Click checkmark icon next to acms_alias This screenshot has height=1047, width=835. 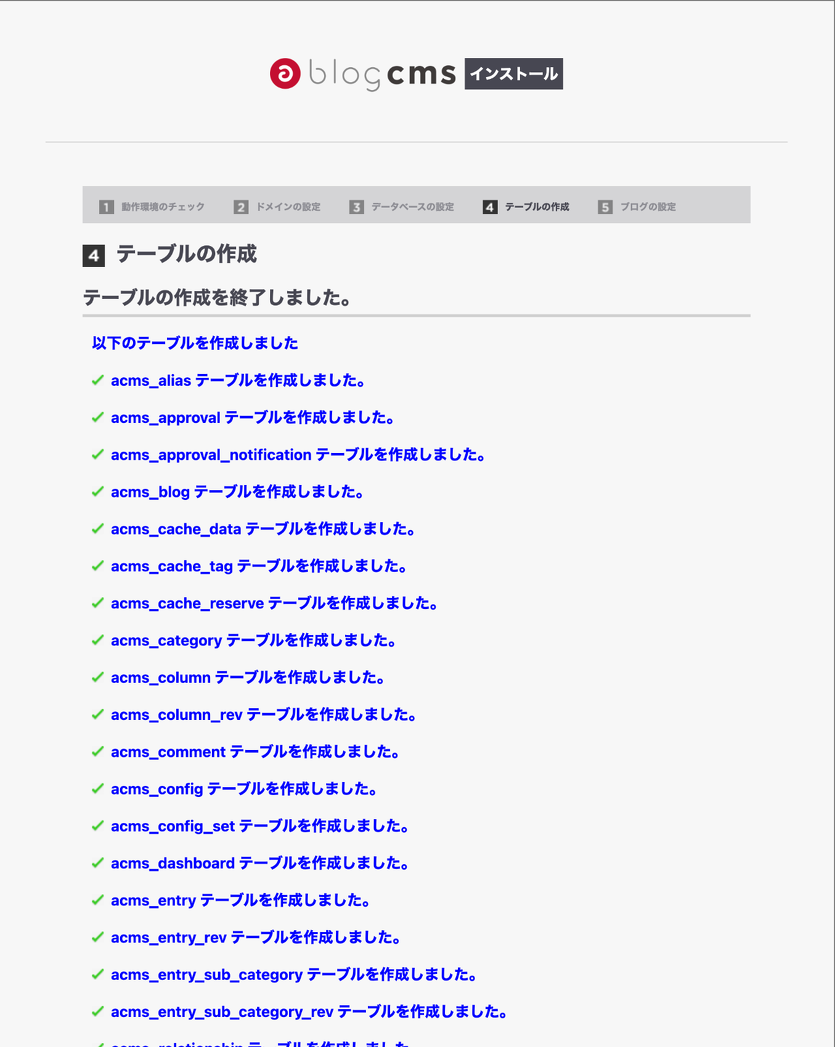pos(98,380)
